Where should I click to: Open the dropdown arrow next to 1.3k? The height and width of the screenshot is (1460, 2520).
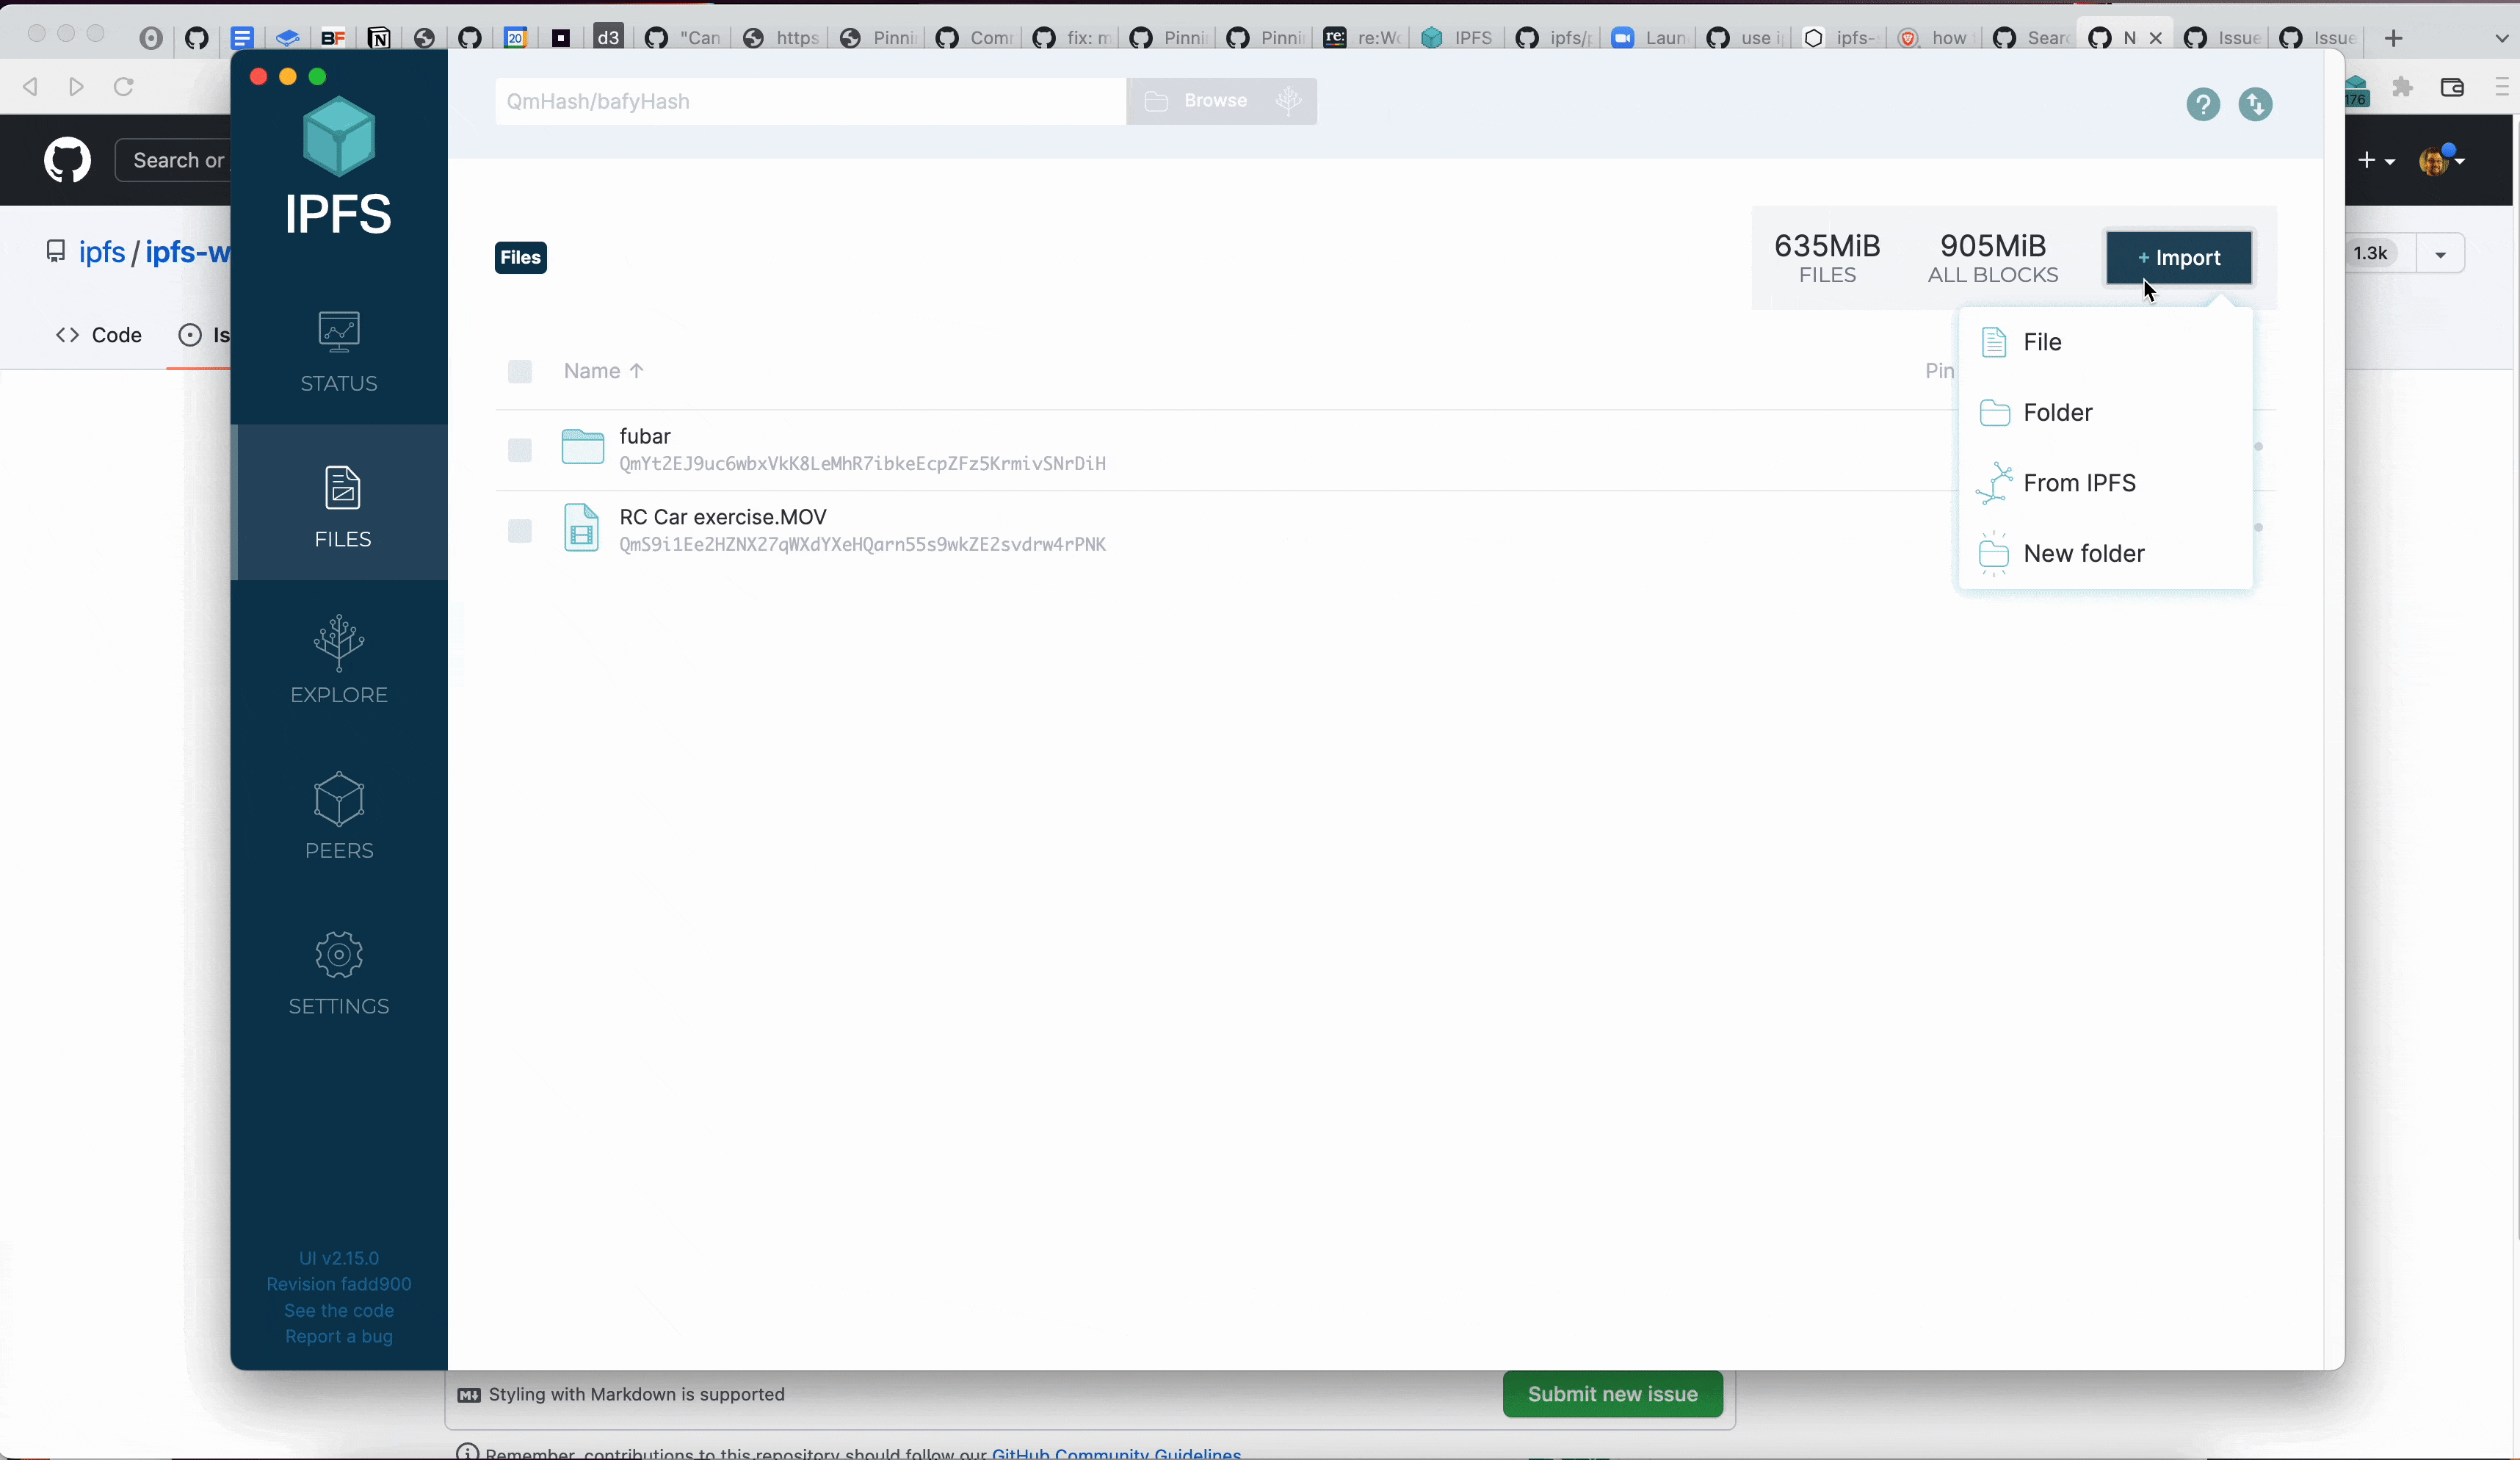[x=2440, y=254]
